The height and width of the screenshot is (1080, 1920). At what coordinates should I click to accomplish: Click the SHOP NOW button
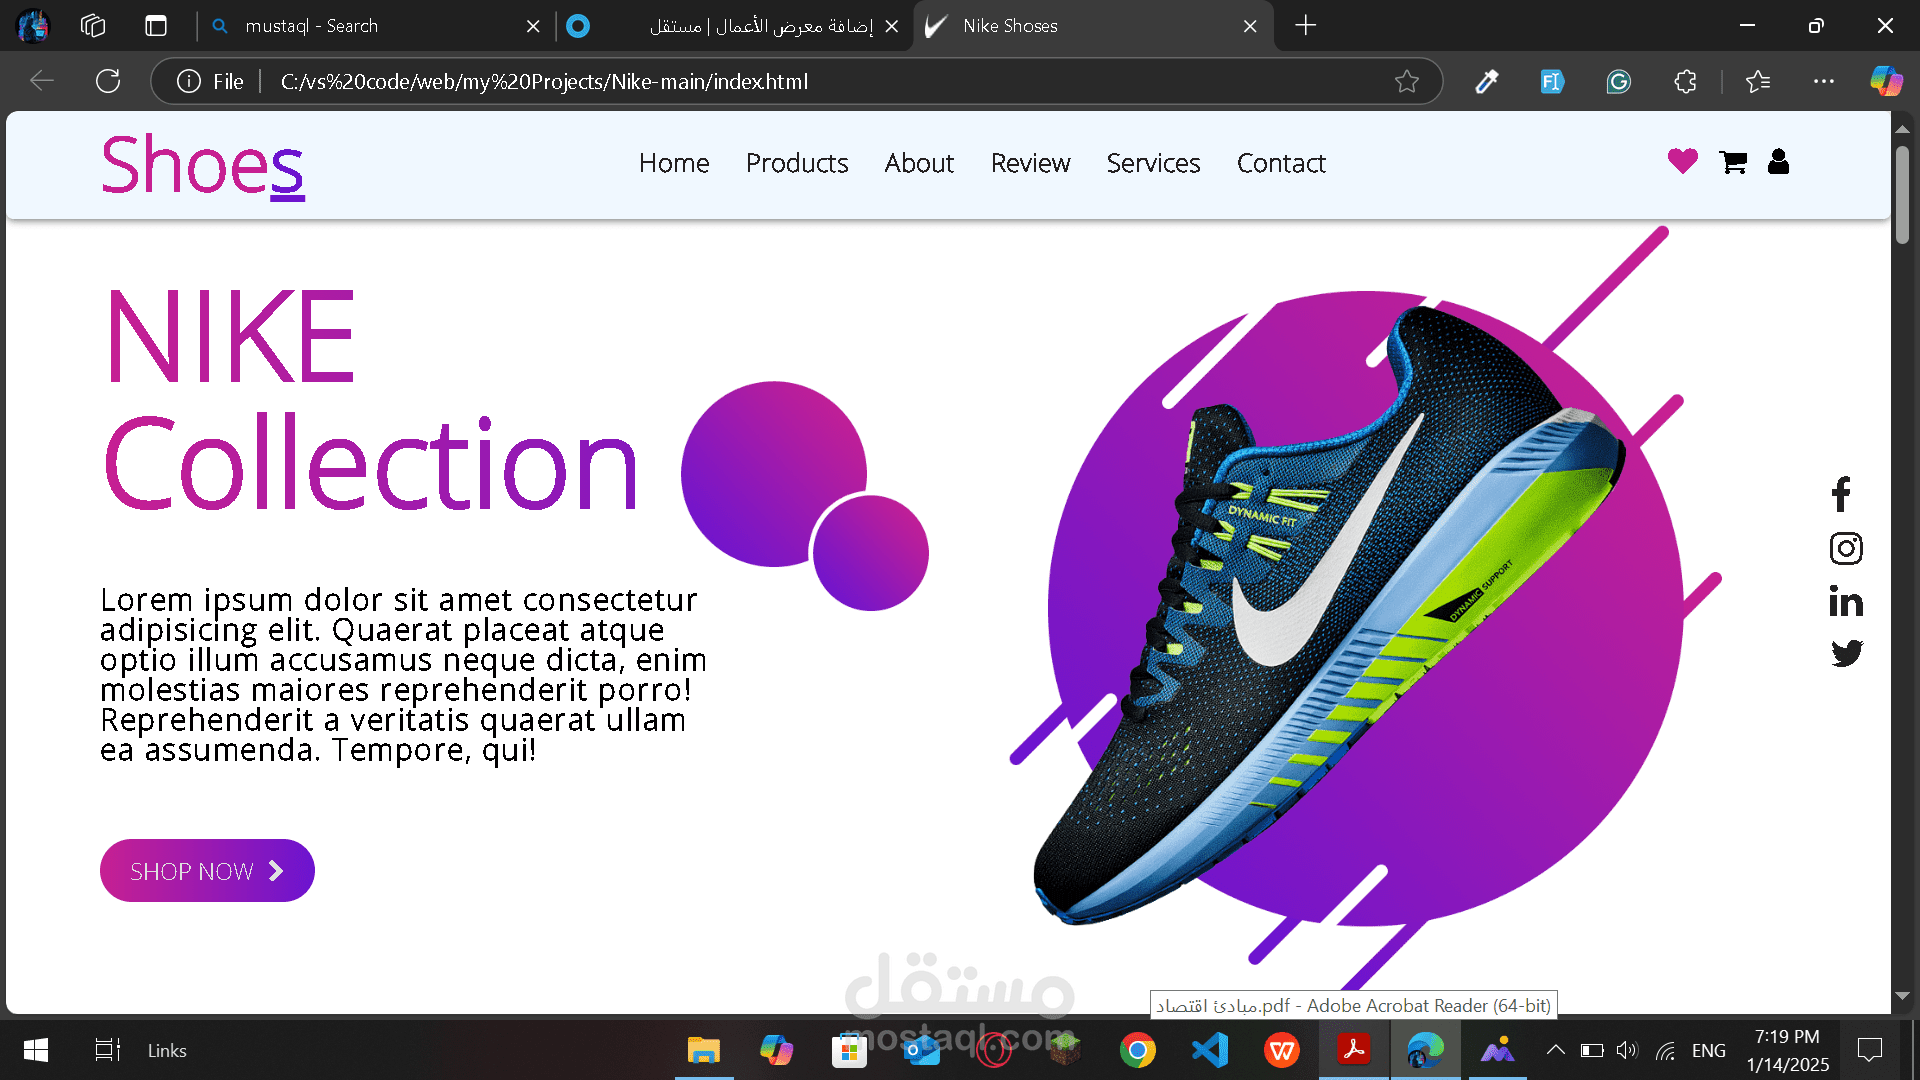point(206,870)
